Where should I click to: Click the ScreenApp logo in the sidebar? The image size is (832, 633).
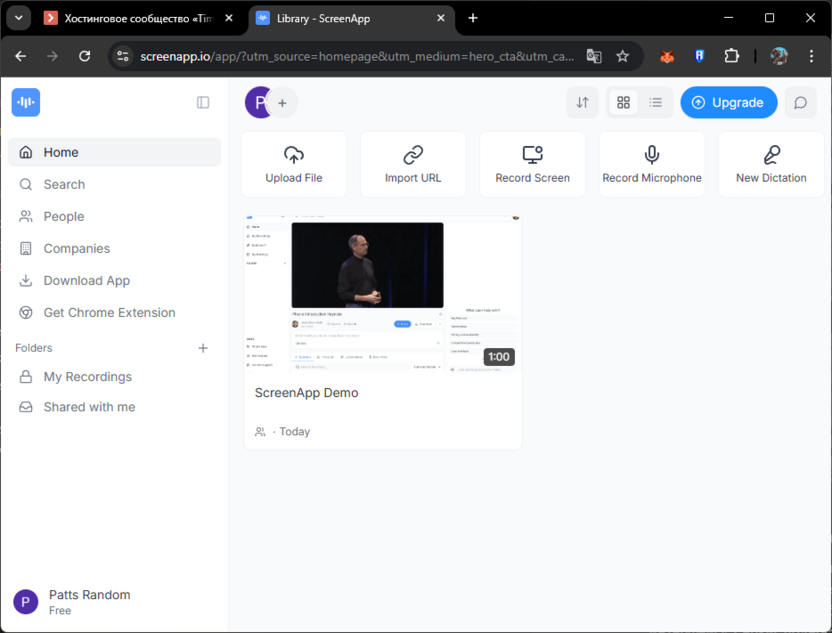pos(27,102)
